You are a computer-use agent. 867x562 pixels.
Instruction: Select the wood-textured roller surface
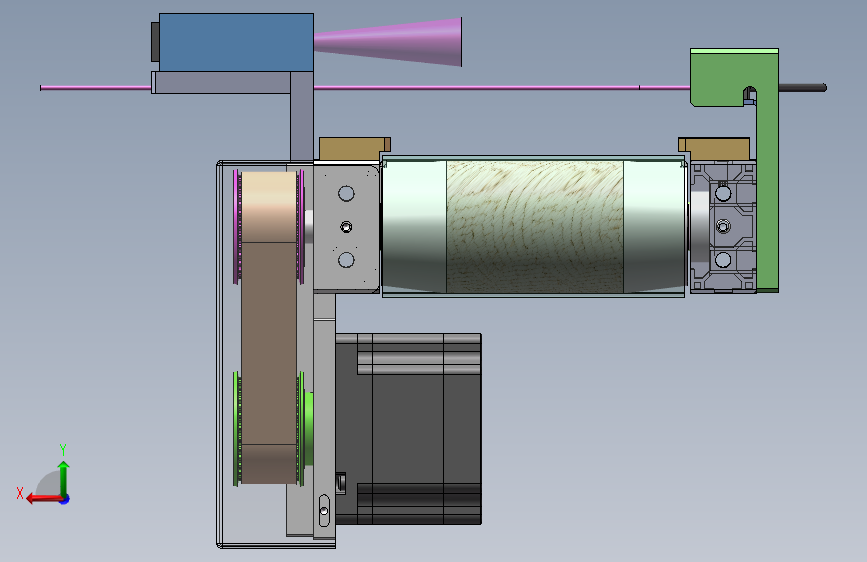point(535,227)
